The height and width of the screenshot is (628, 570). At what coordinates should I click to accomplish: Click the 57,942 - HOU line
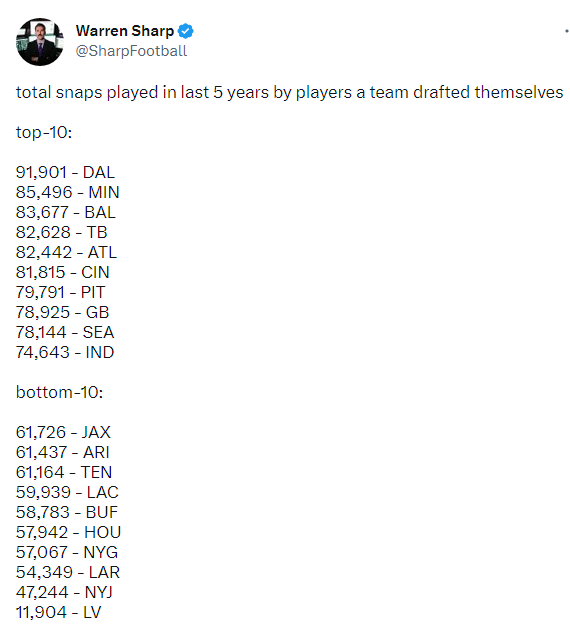pyautogui.click(x=68, y=533)
